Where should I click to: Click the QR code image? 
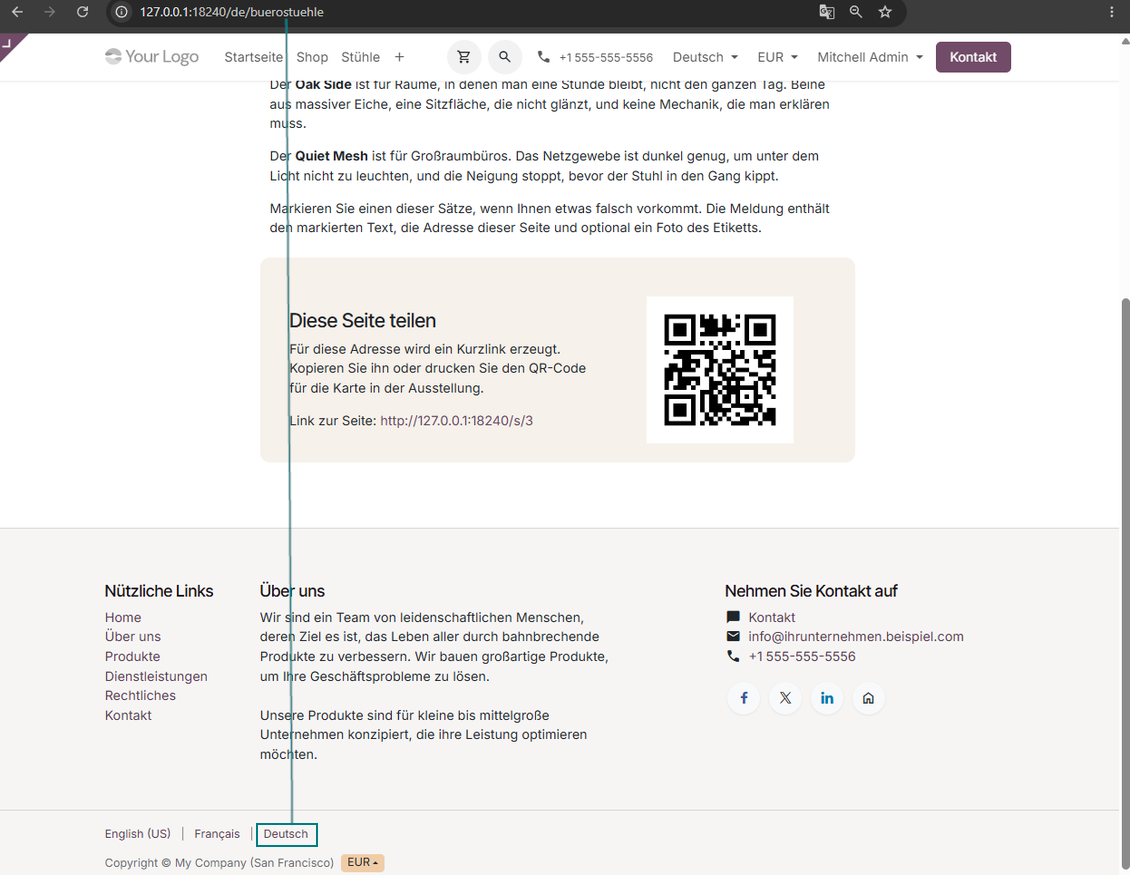(720, 370)
